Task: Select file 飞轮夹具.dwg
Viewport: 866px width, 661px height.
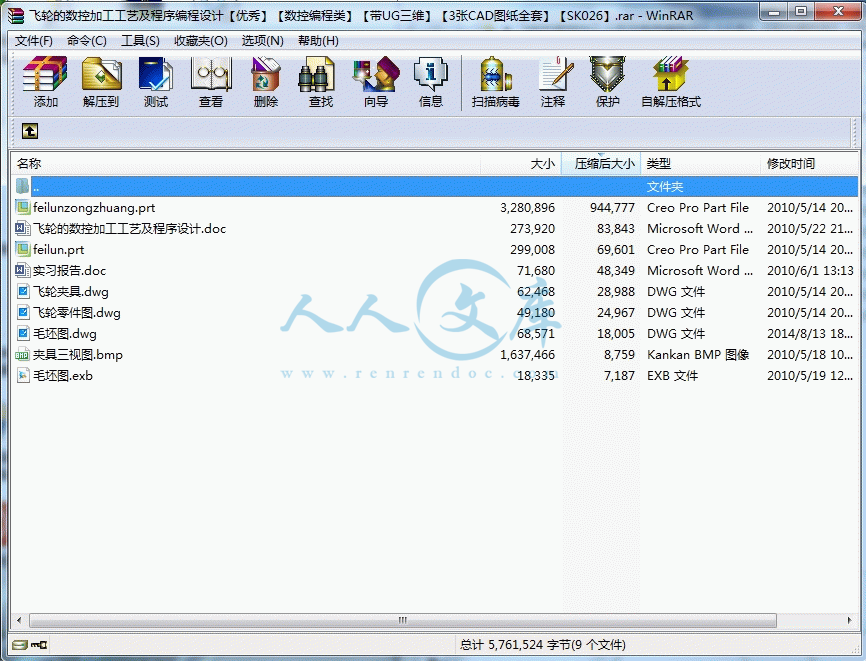Action: (71, 292)
